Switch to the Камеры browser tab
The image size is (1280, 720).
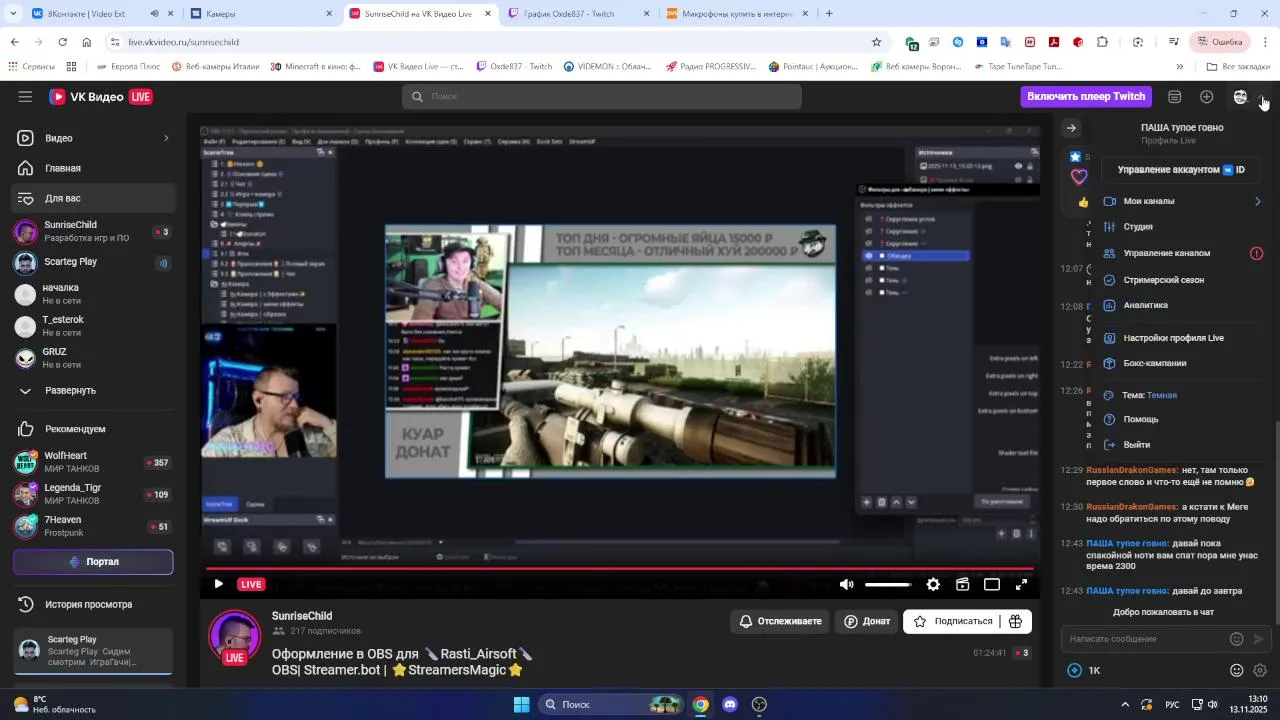point(262,14)
